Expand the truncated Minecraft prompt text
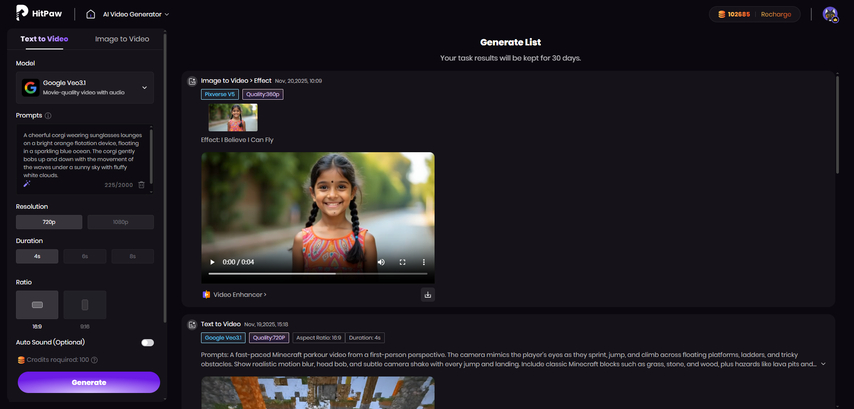854x409 pixels. coord(823,364)
